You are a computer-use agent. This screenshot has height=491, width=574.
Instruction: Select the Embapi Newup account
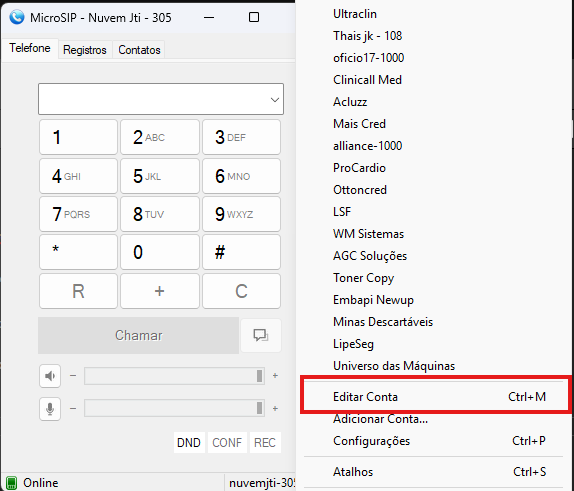373,300
